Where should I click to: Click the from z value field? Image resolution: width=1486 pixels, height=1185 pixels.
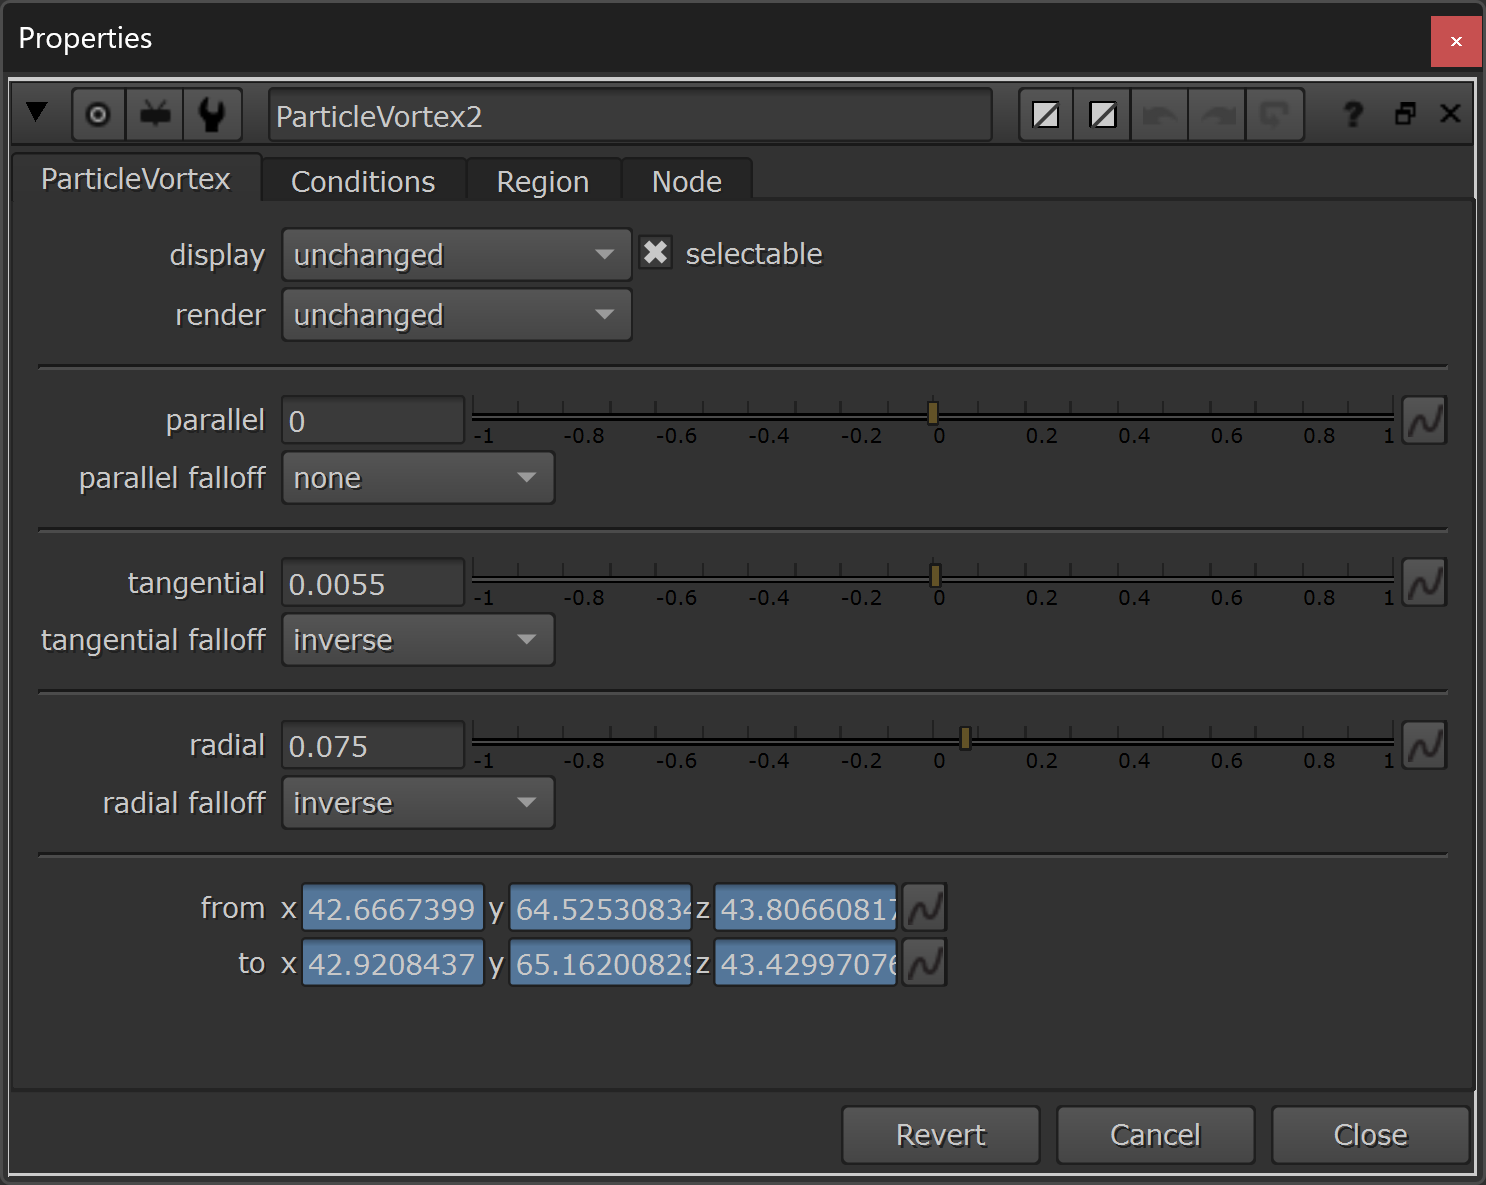806,909
